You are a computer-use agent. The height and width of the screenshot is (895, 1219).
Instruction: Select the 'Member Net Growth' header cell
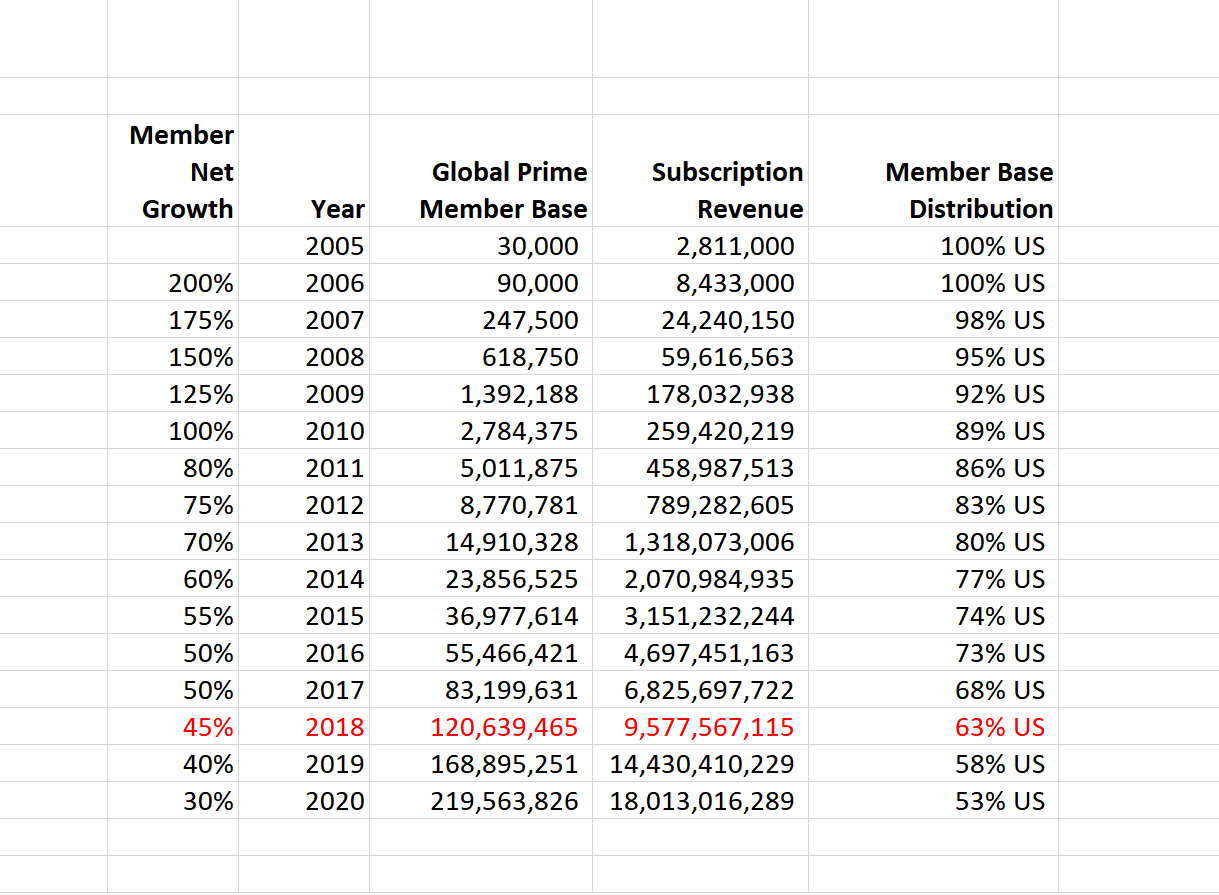[173, 171]
